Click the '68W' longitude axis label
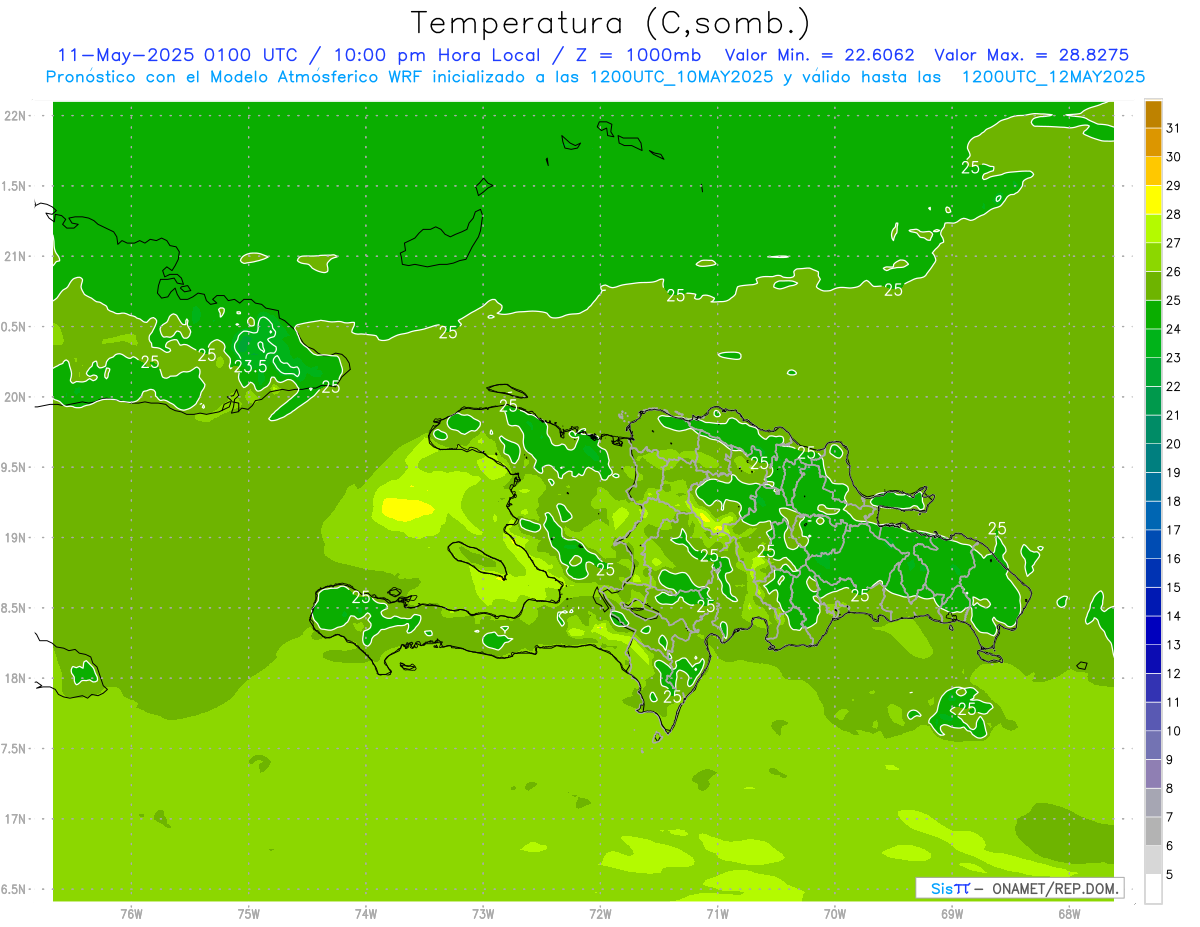The image size is (1200, 927). coord(1068,914)
